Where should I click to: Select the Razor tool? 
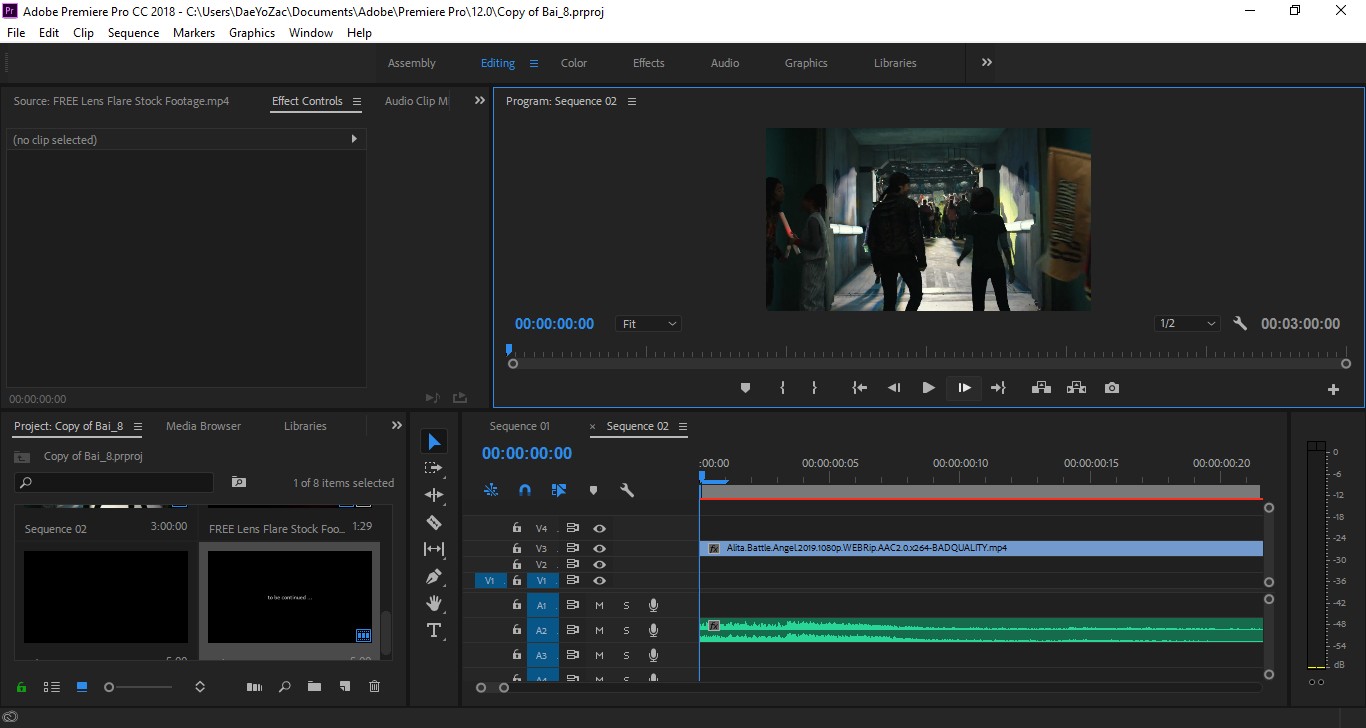434,522
